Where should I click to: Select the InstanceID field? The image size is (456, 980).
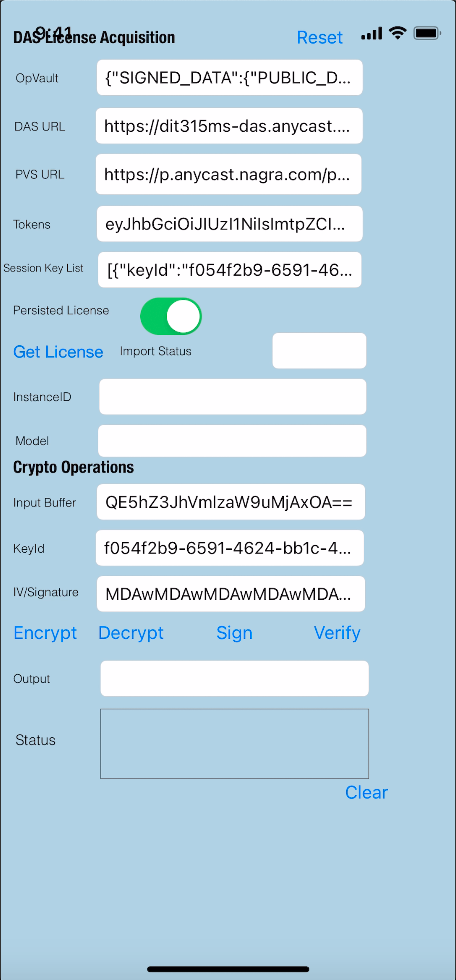coord(232,396)
